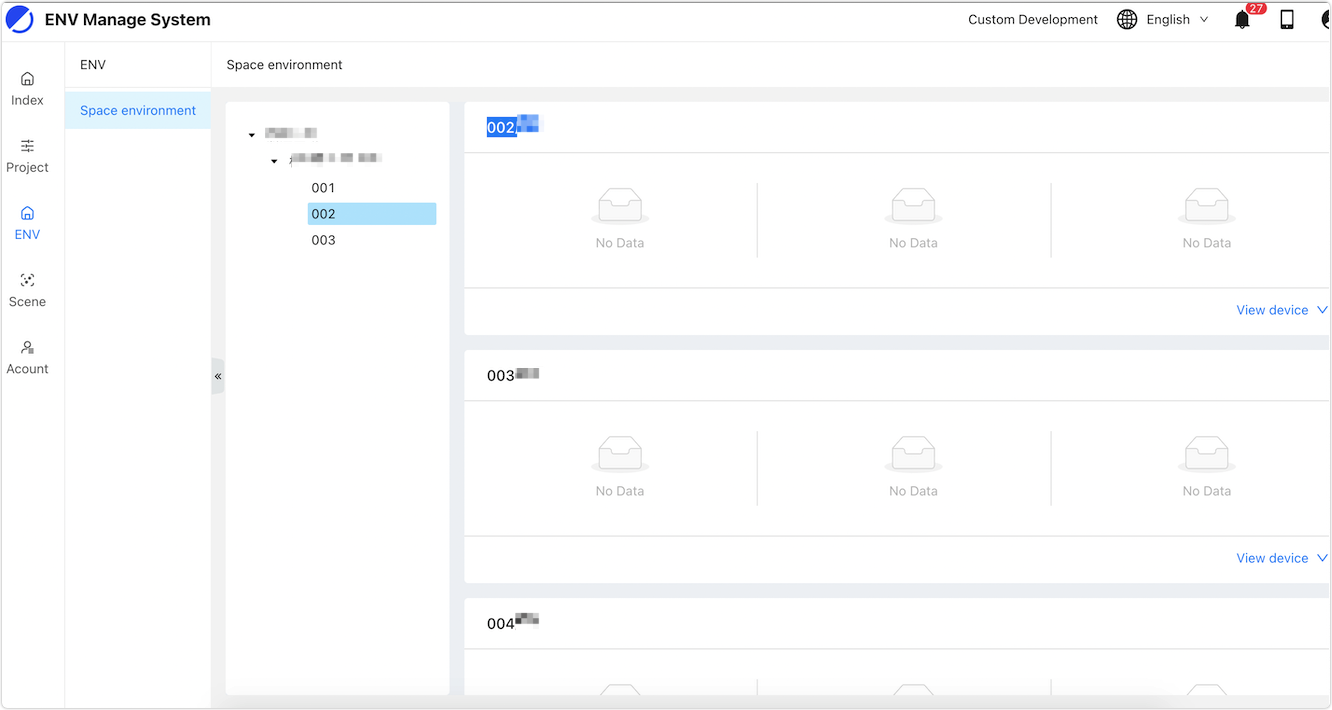Select tree item 003

tap(323, 240)
